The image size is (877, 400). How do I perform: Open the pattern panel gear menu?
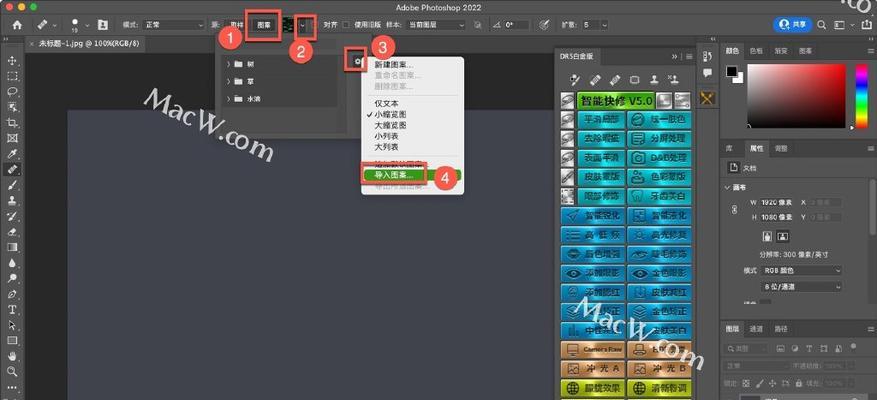pyautogui.click(x=356, y=60)
